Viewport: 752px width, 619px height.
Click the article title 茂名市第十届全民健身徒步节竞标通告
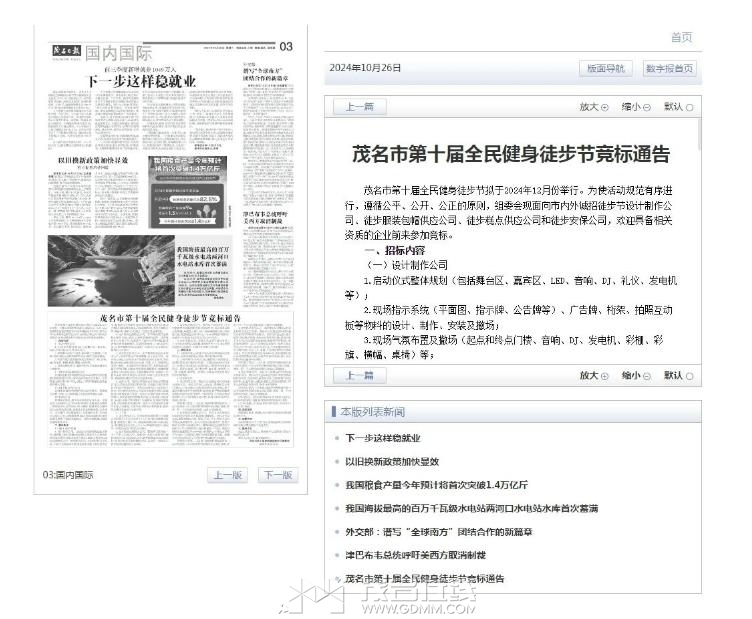click(x=511, y=154)
